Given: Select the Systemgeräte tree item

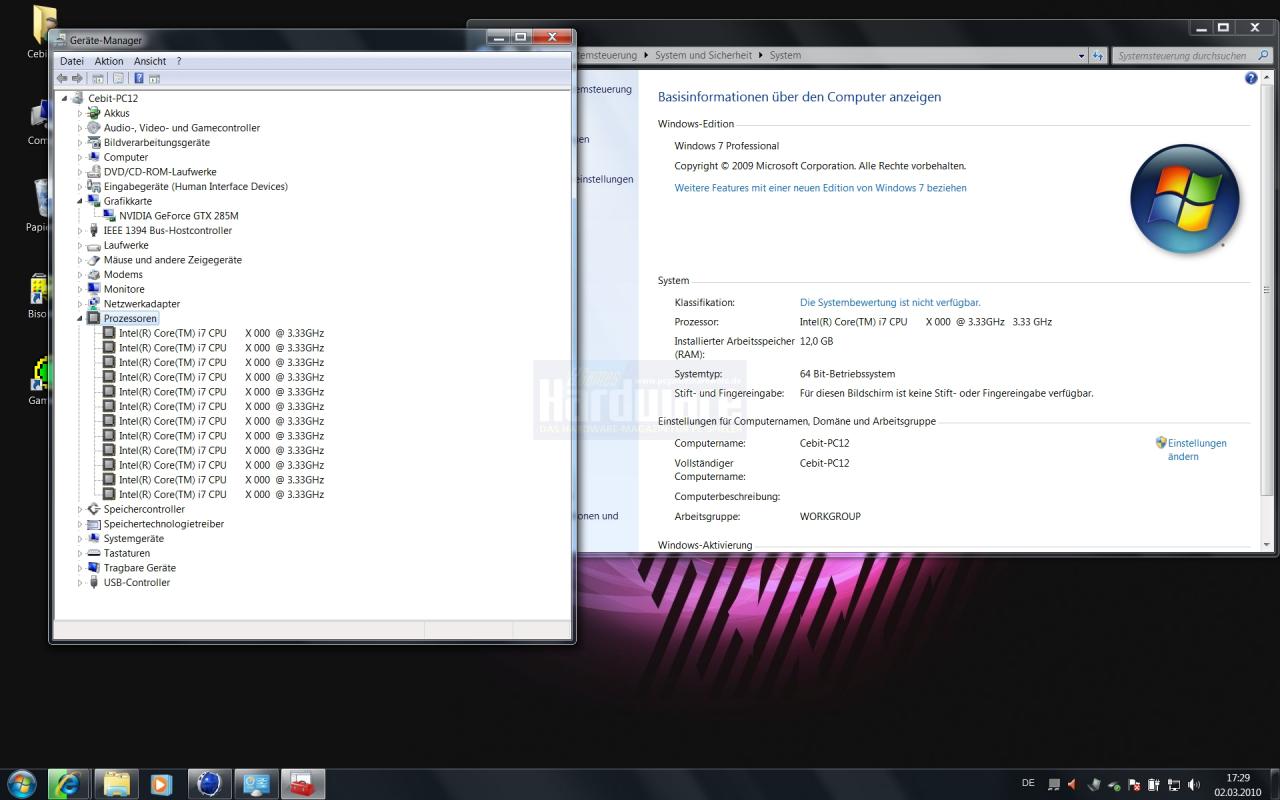Looking at the screenshot, I should [133, 538].
